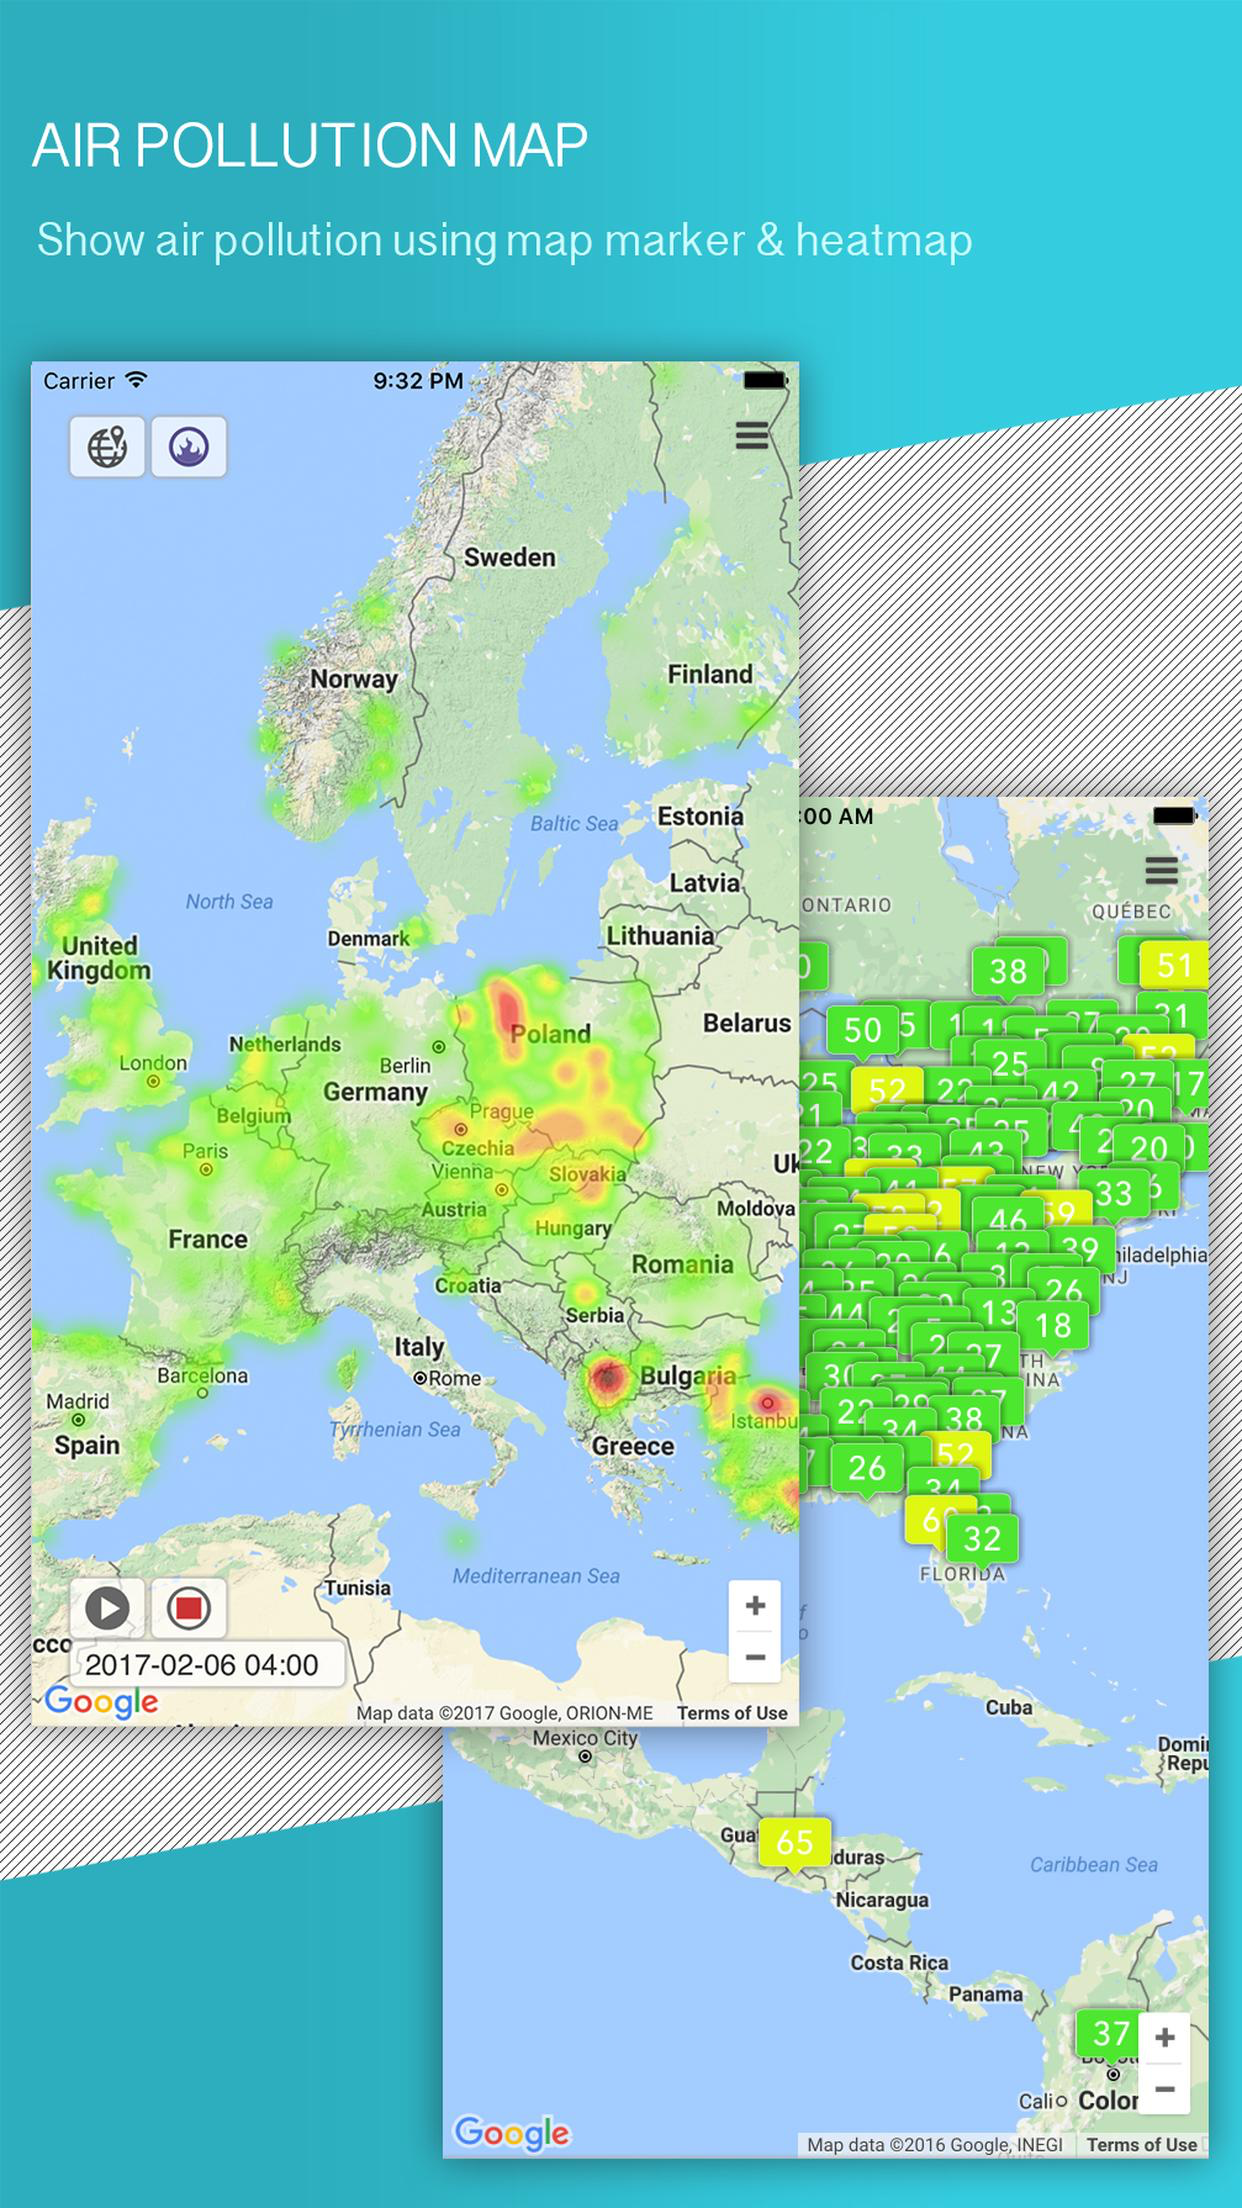
Task: Zoom out on the Europe map
Action: (x=756, y=1657)
